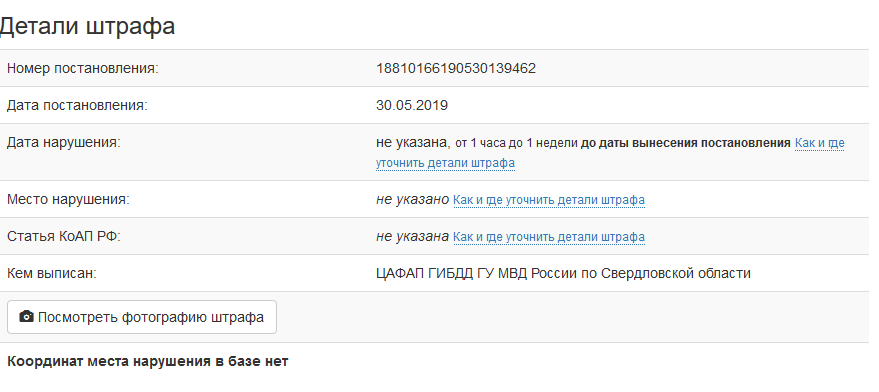
Task: Click the 'Детали штрафа' heading
Action: 87,26
